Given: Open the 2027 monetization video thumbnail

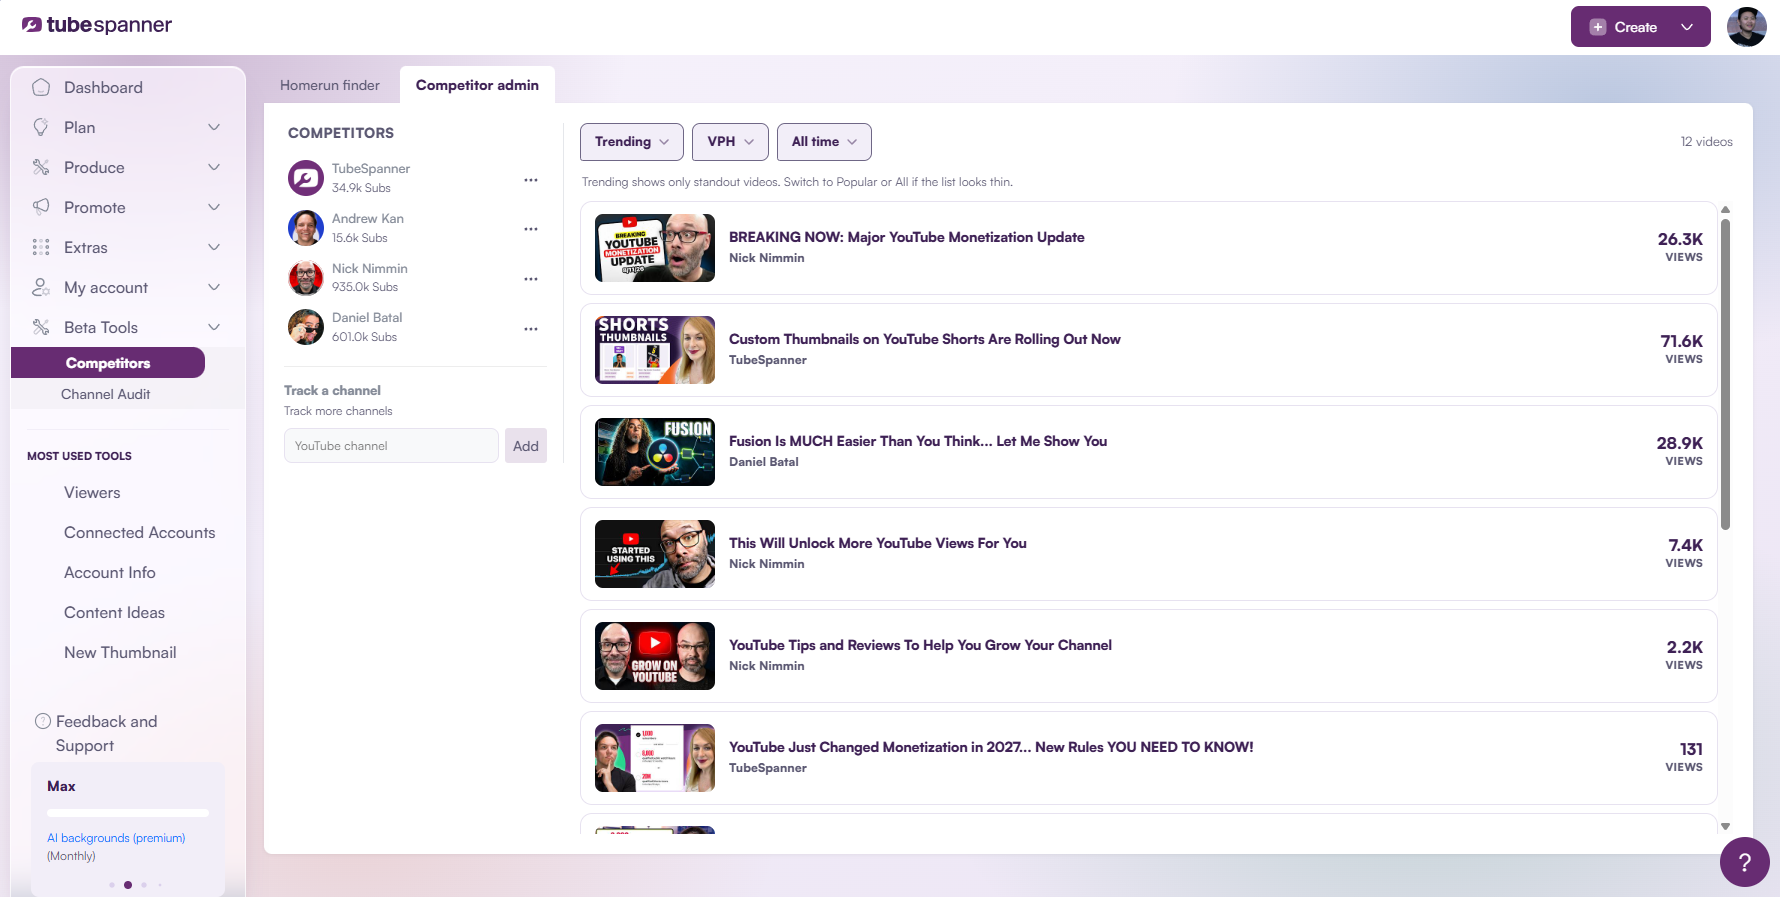Looking at the screenshot, I should click(655, 758).
